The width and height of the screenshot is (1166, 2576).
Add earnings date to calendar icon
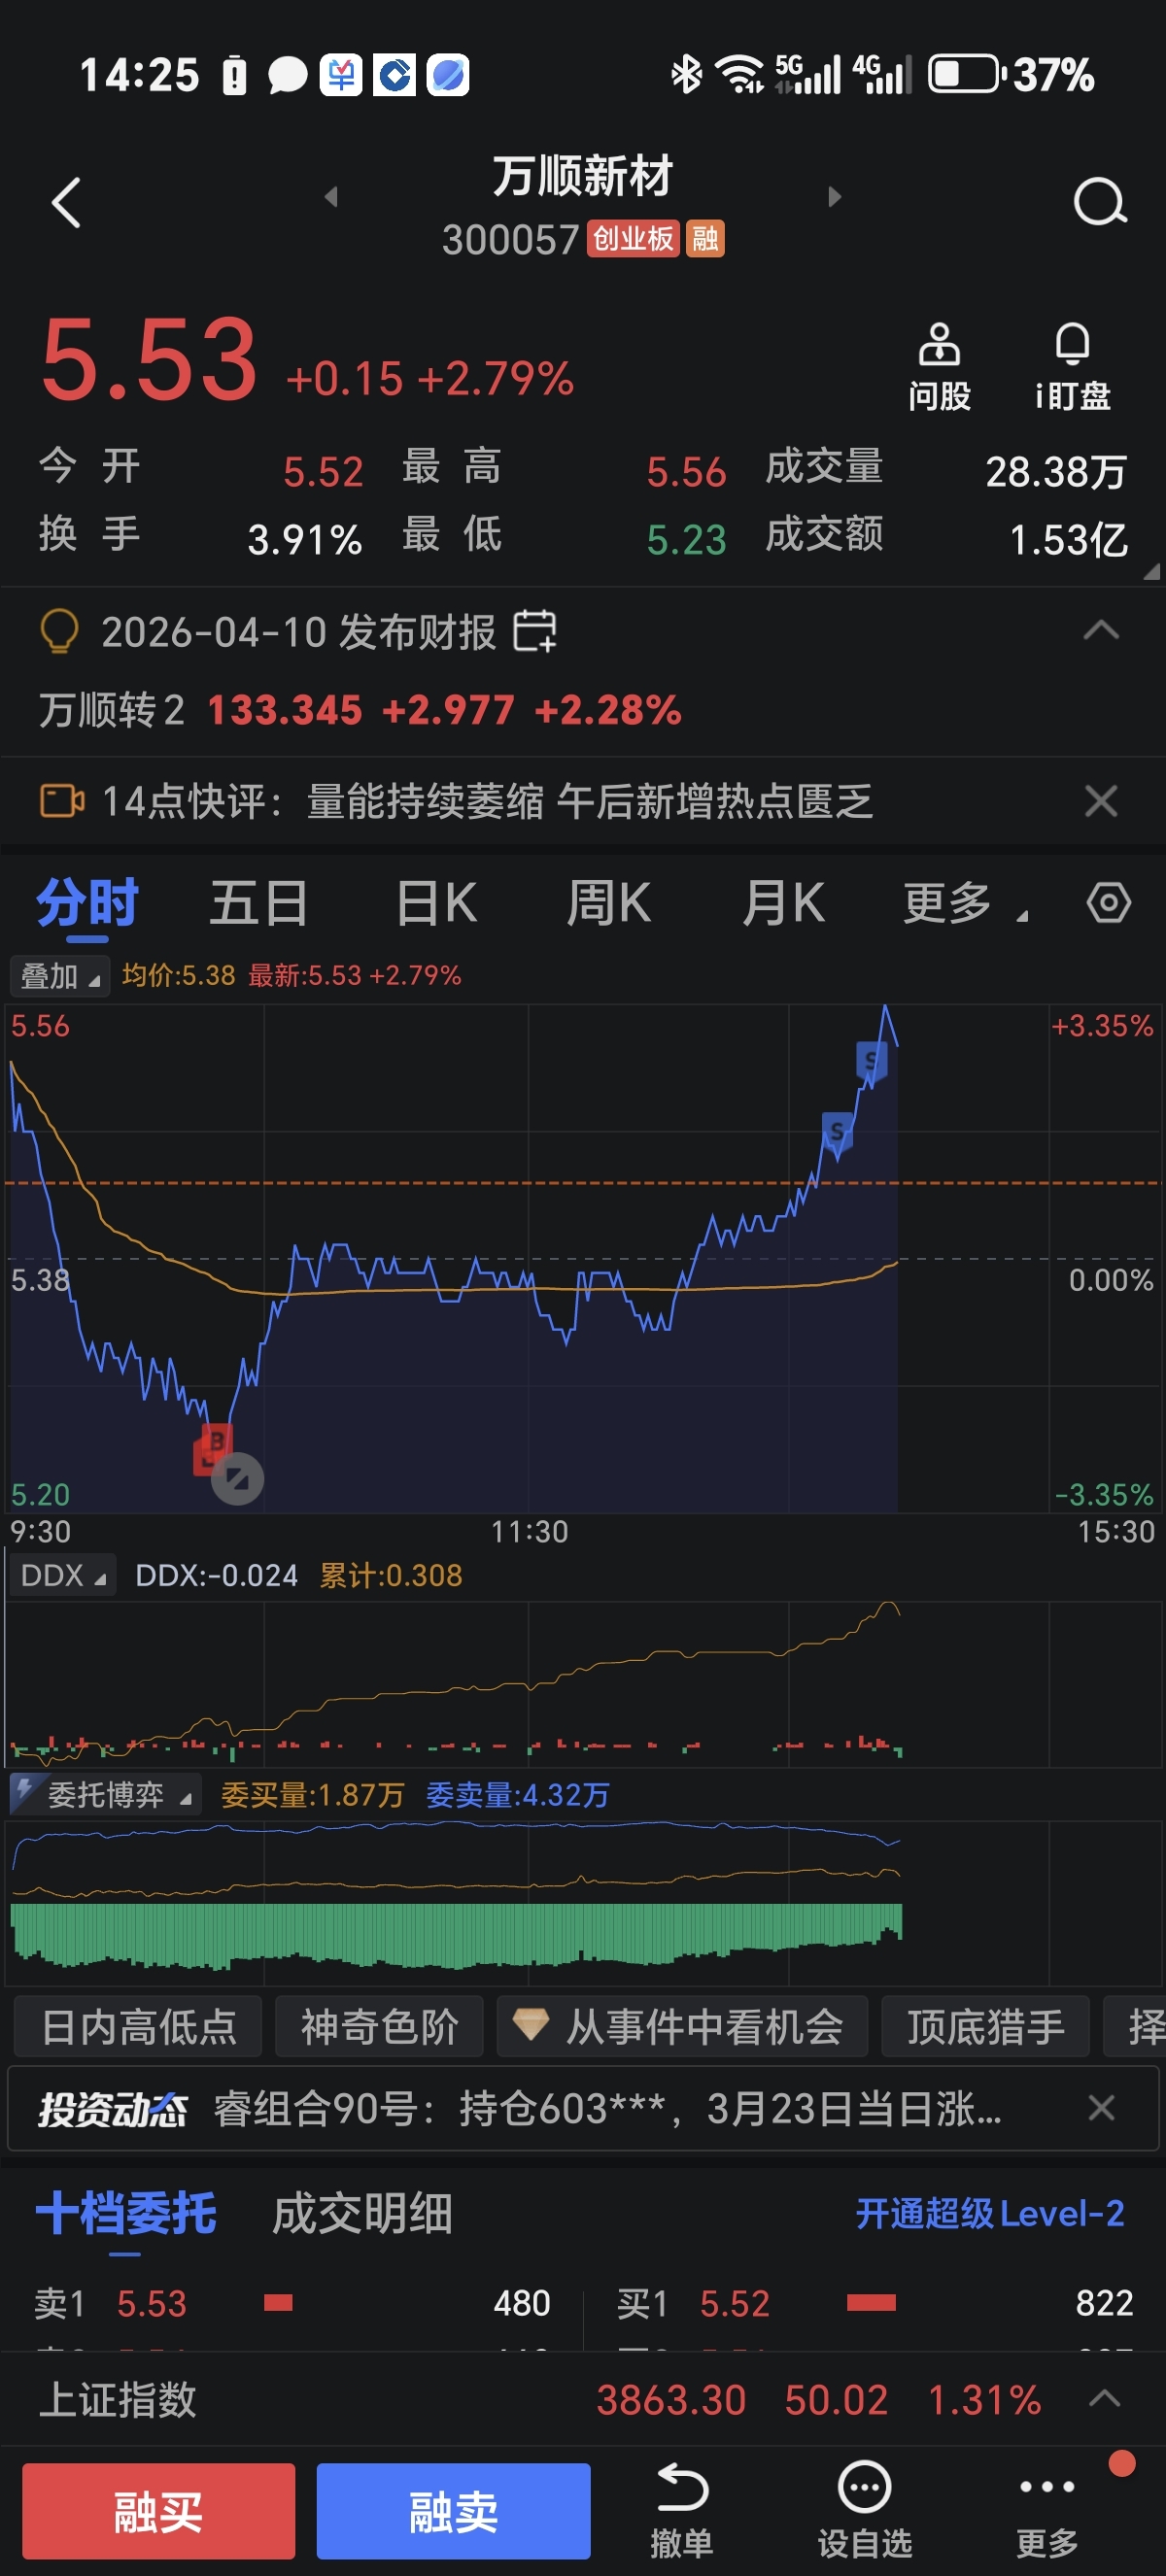tap(535, 631)
